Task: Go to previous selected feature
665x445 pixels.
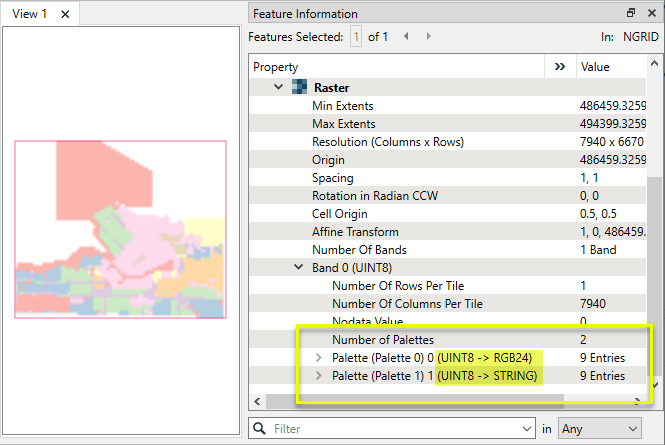Action: pos(407,36)
